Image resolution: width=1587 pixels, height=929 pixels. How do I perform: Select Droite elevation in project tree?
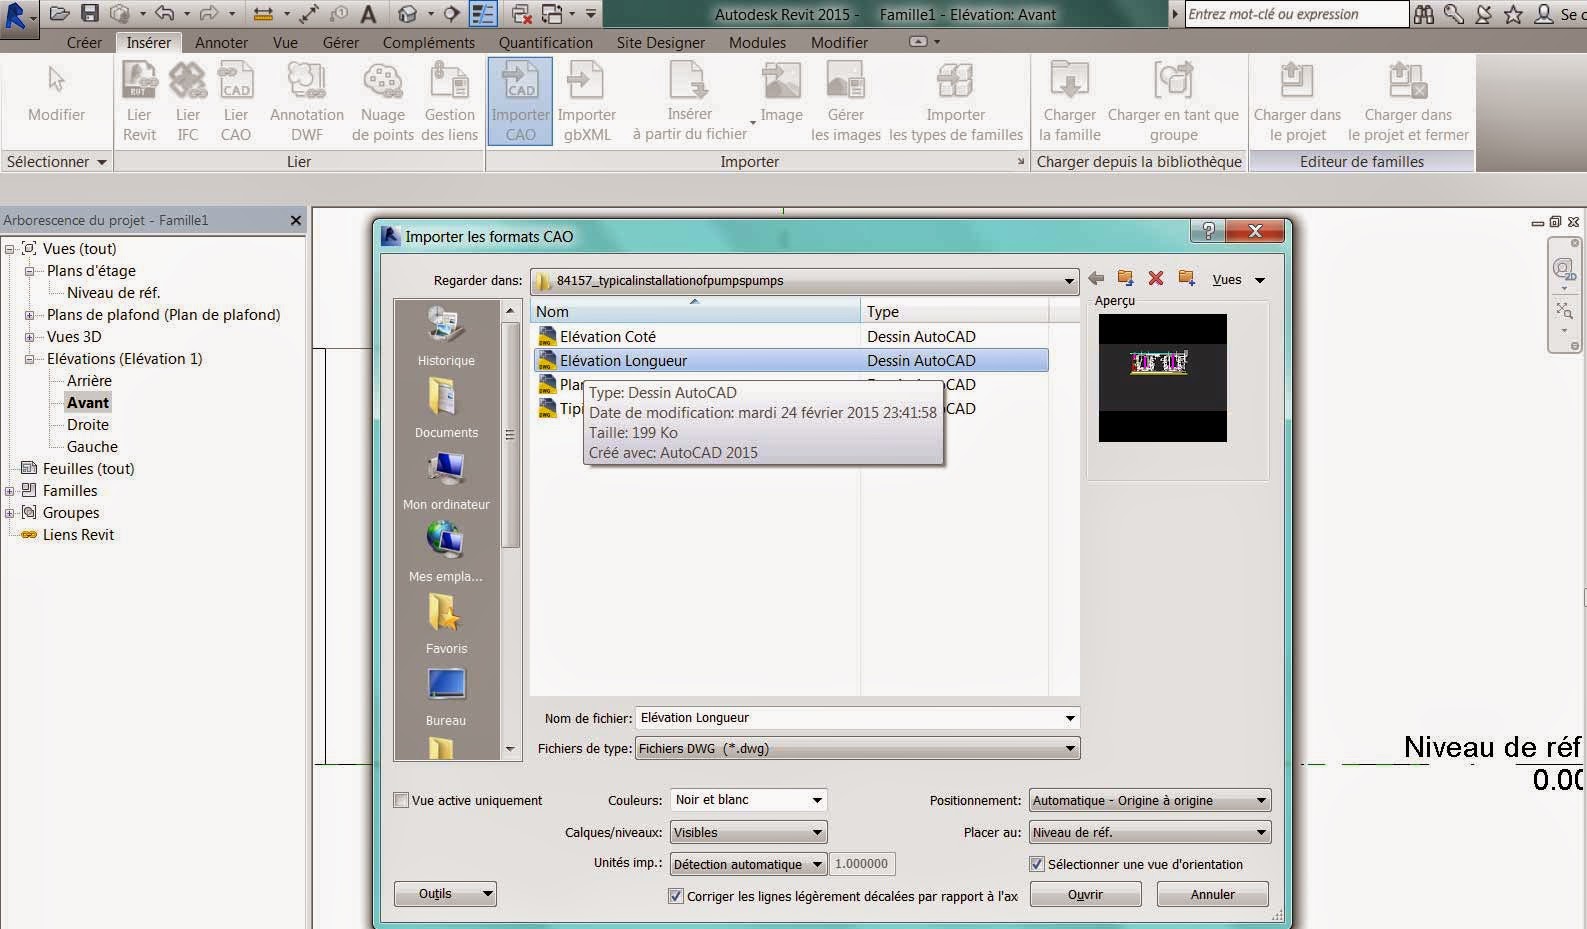[88, 425]
